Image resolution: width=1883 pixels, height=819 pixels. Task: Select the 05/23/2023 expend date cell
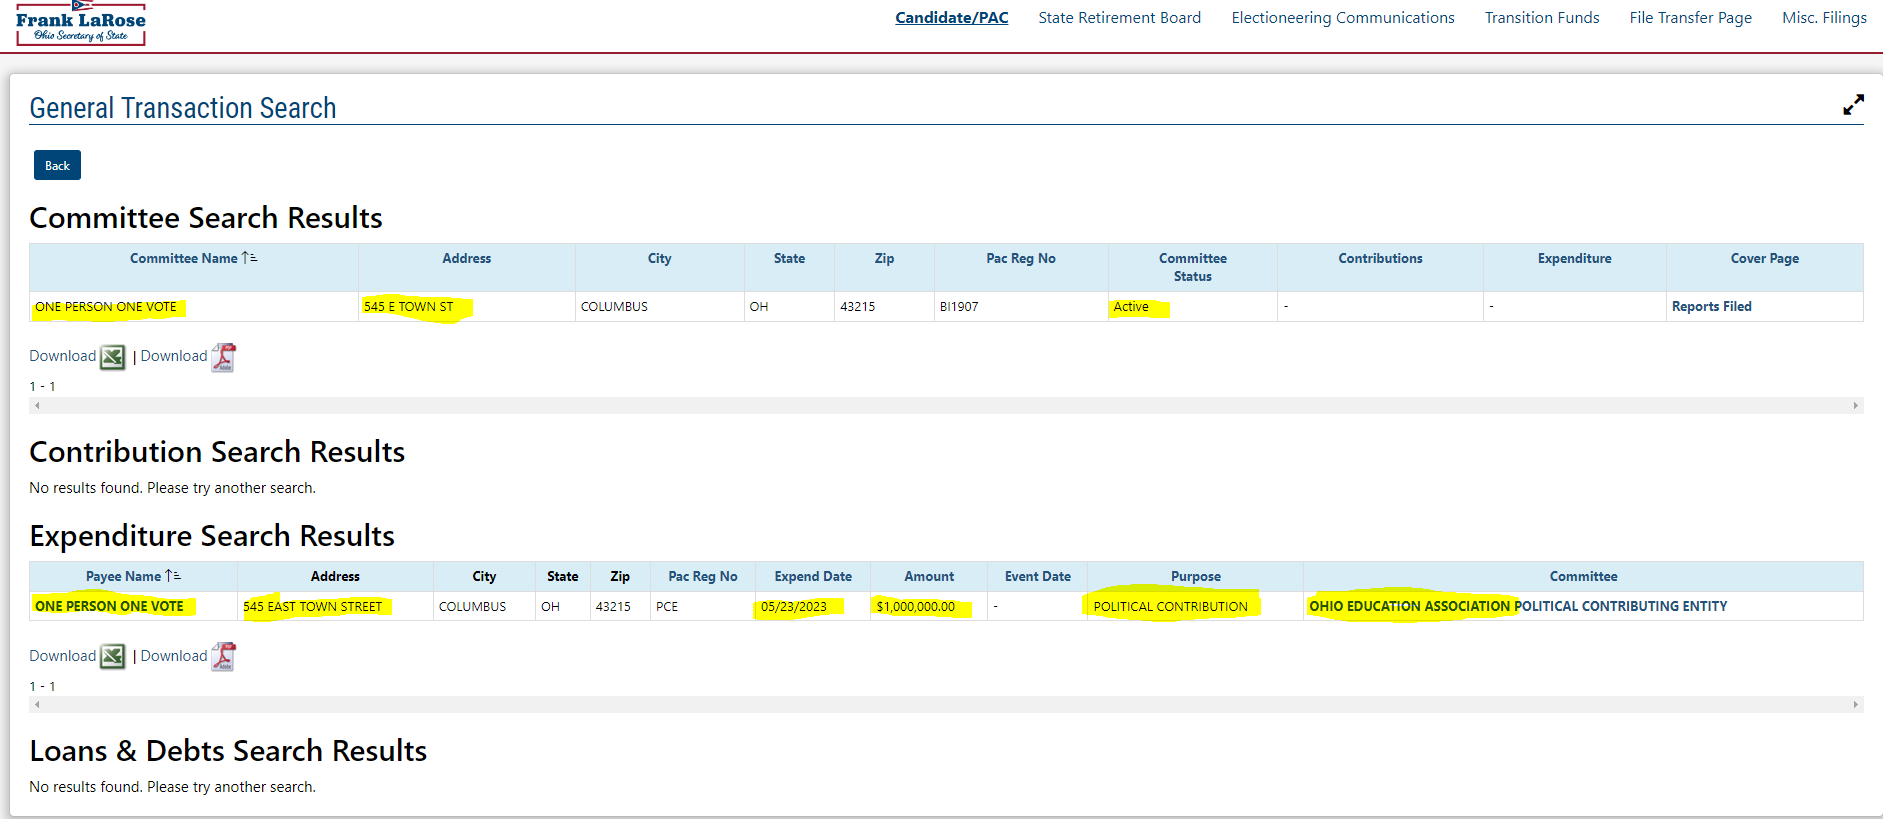click(x=813, y=606)
